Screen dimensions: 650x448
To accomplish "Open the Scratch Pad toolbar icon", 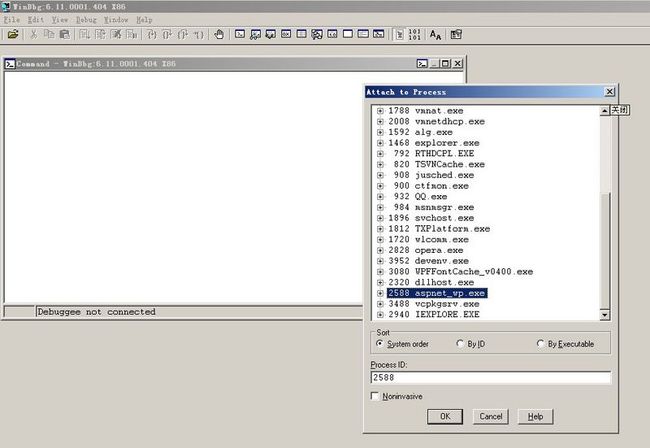I will tap(348, 34).
